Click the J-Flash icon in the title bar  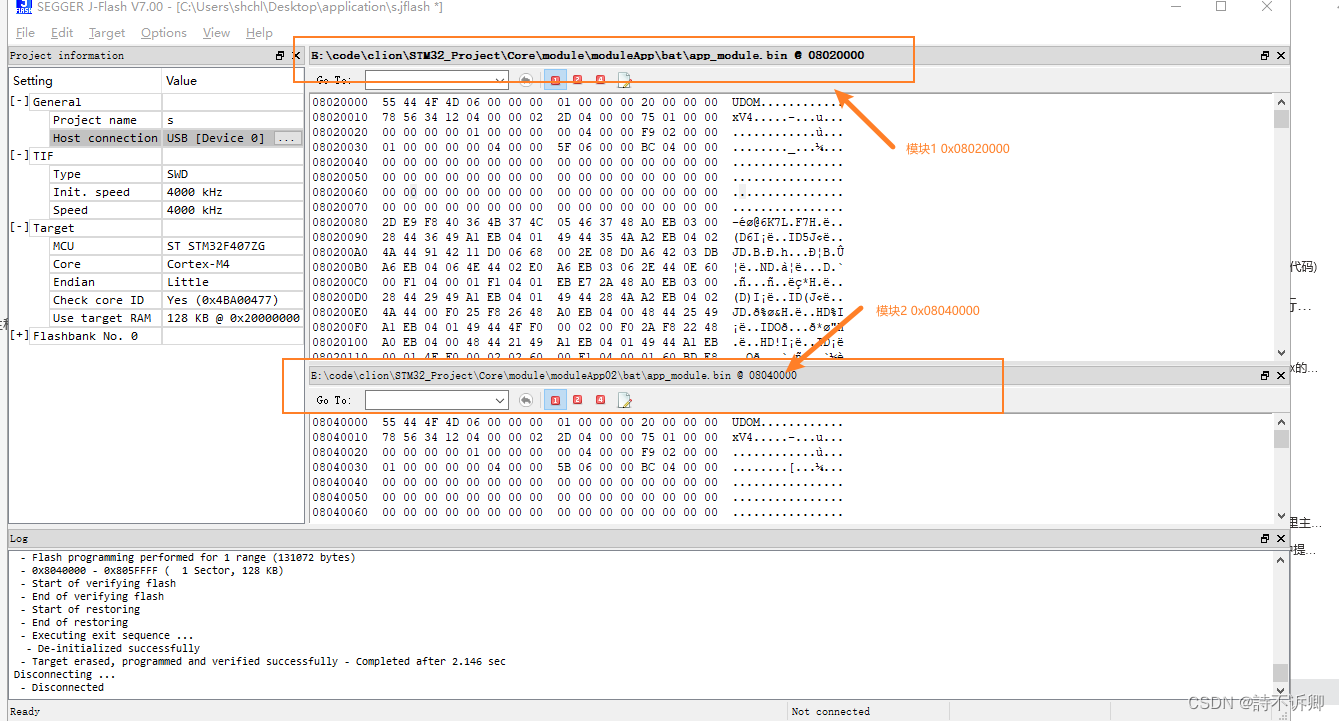(24, 7)
